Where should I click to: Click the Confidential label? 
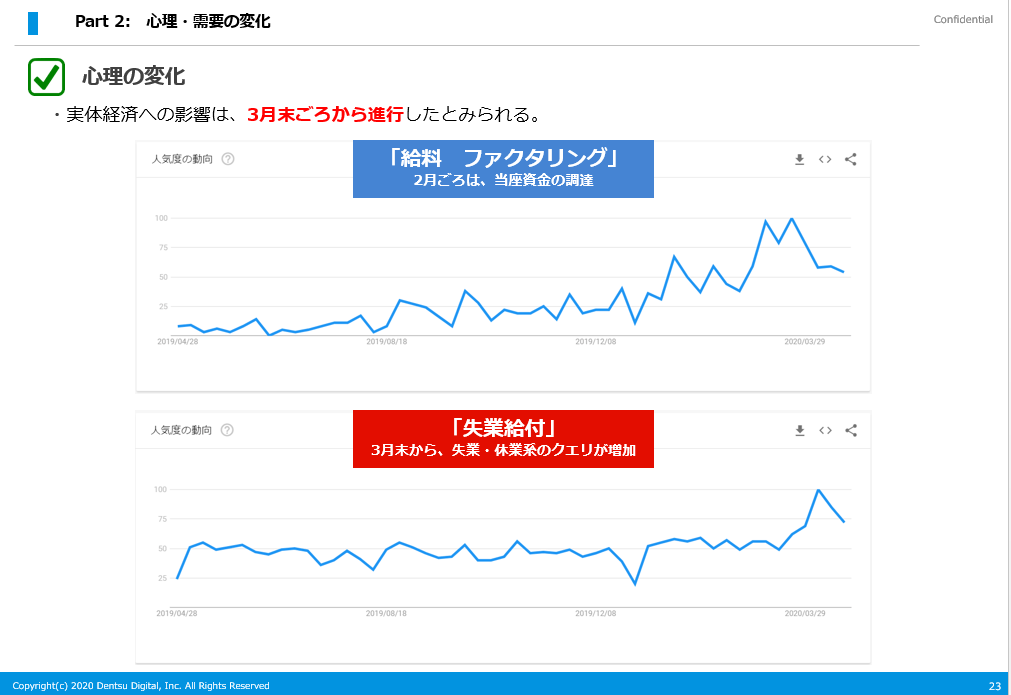point(962,20)
